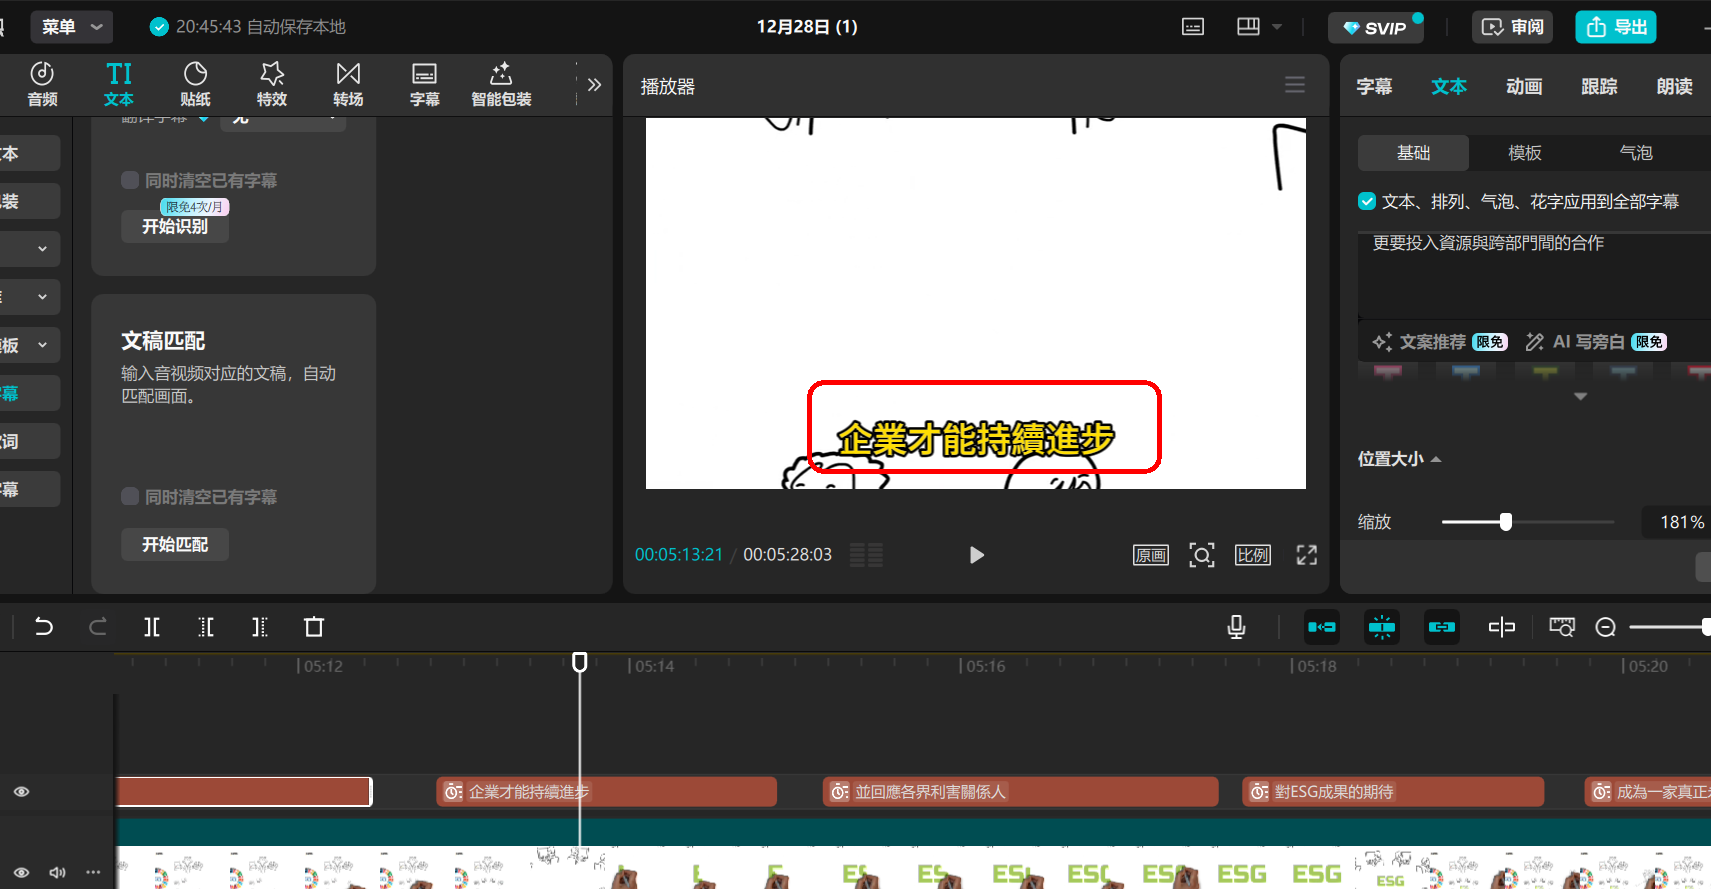Image resolution: width=1711 pixels, height=889 pixels.
Task: Switch to the 动画 tab
Action: [x=1524, y=87]
